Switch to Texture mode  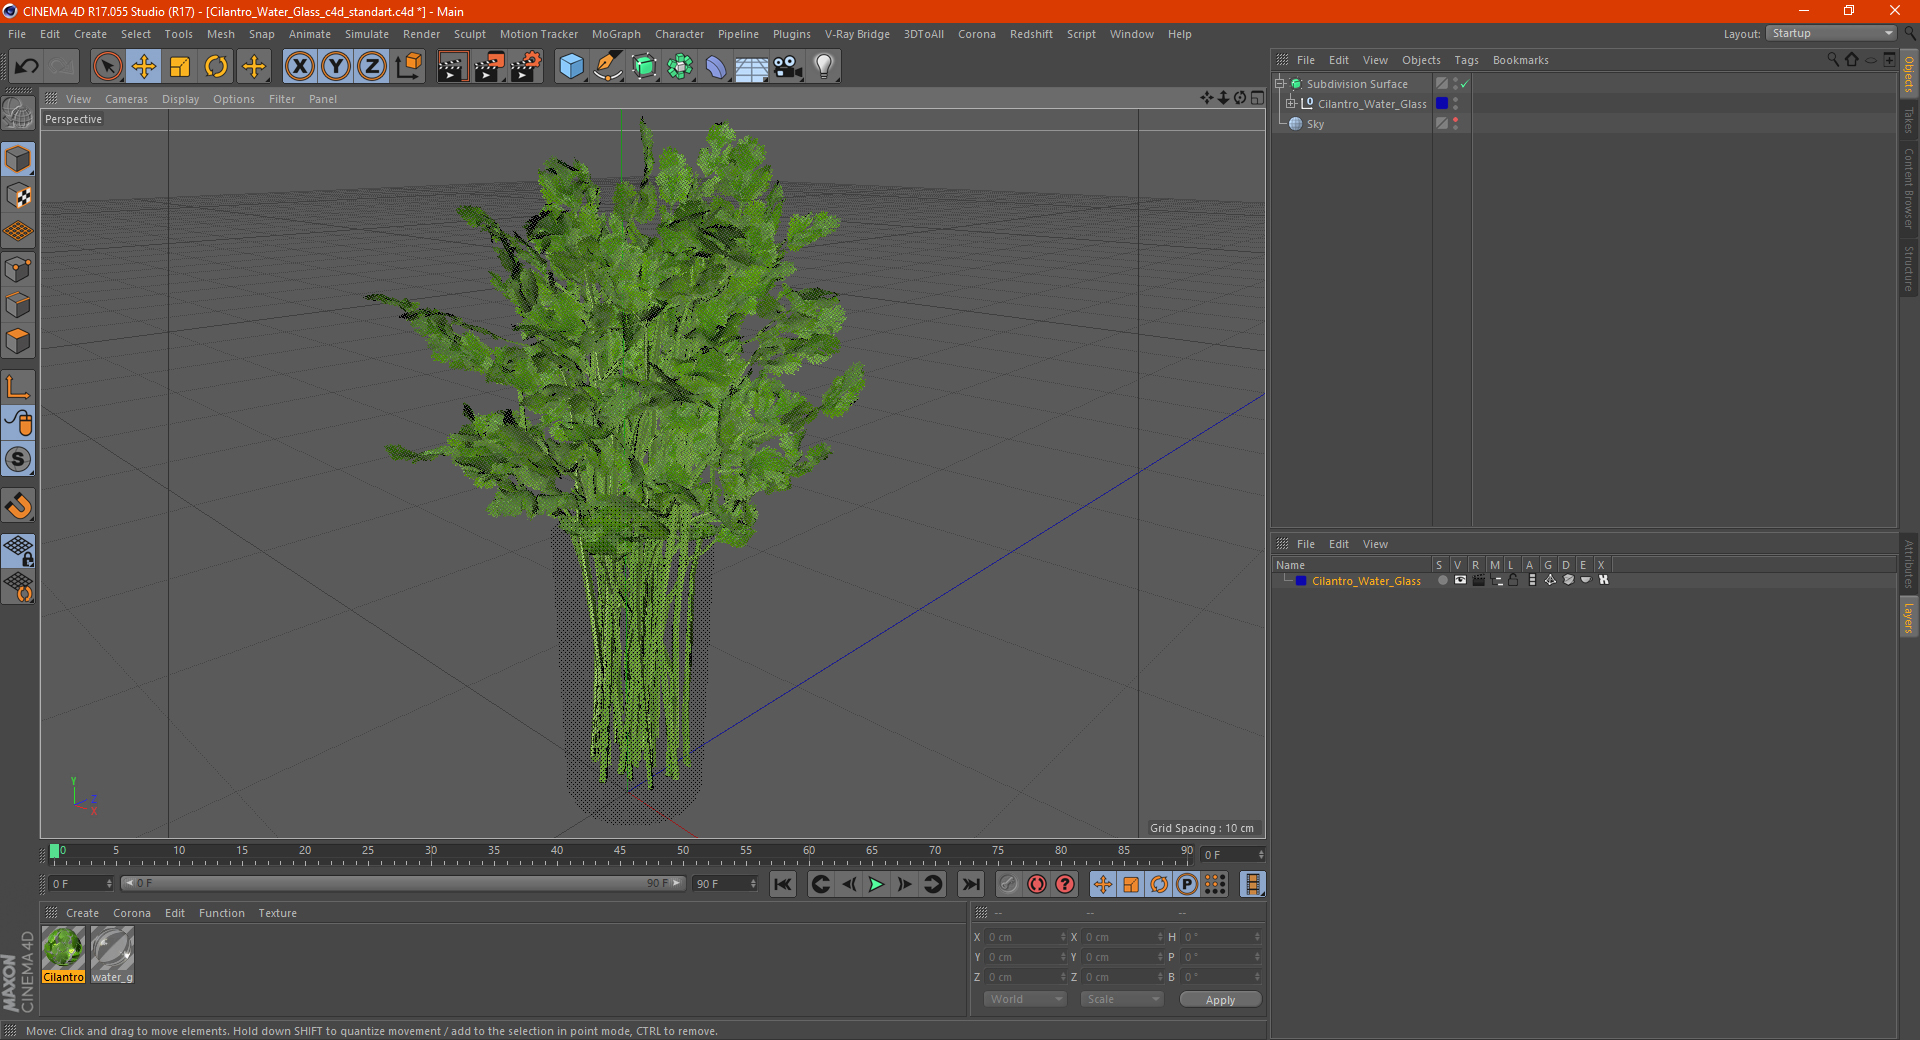click(x=18, y=196)
